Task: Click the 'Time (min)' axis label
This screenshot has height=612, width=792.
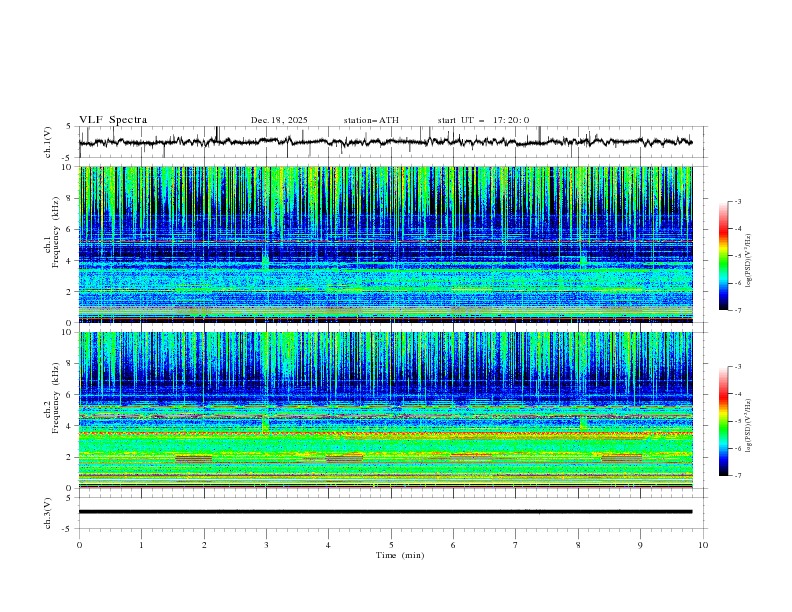Action: click(x=400, y=555)
